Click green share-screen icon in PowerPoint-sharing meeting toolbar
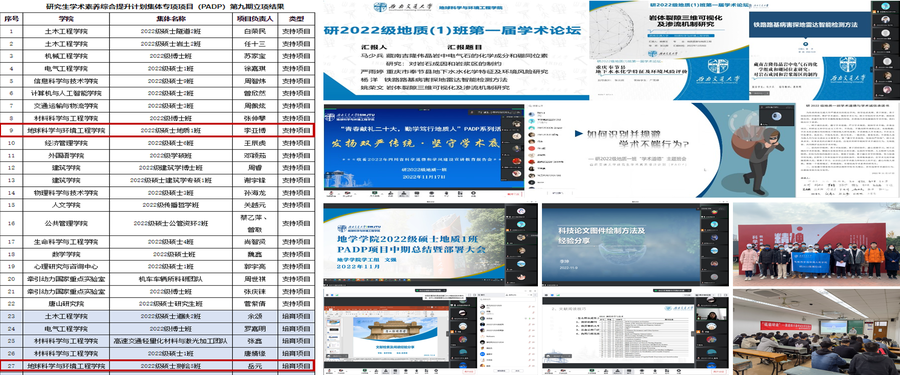Screen dimensions: 900x375 point(365,370)
